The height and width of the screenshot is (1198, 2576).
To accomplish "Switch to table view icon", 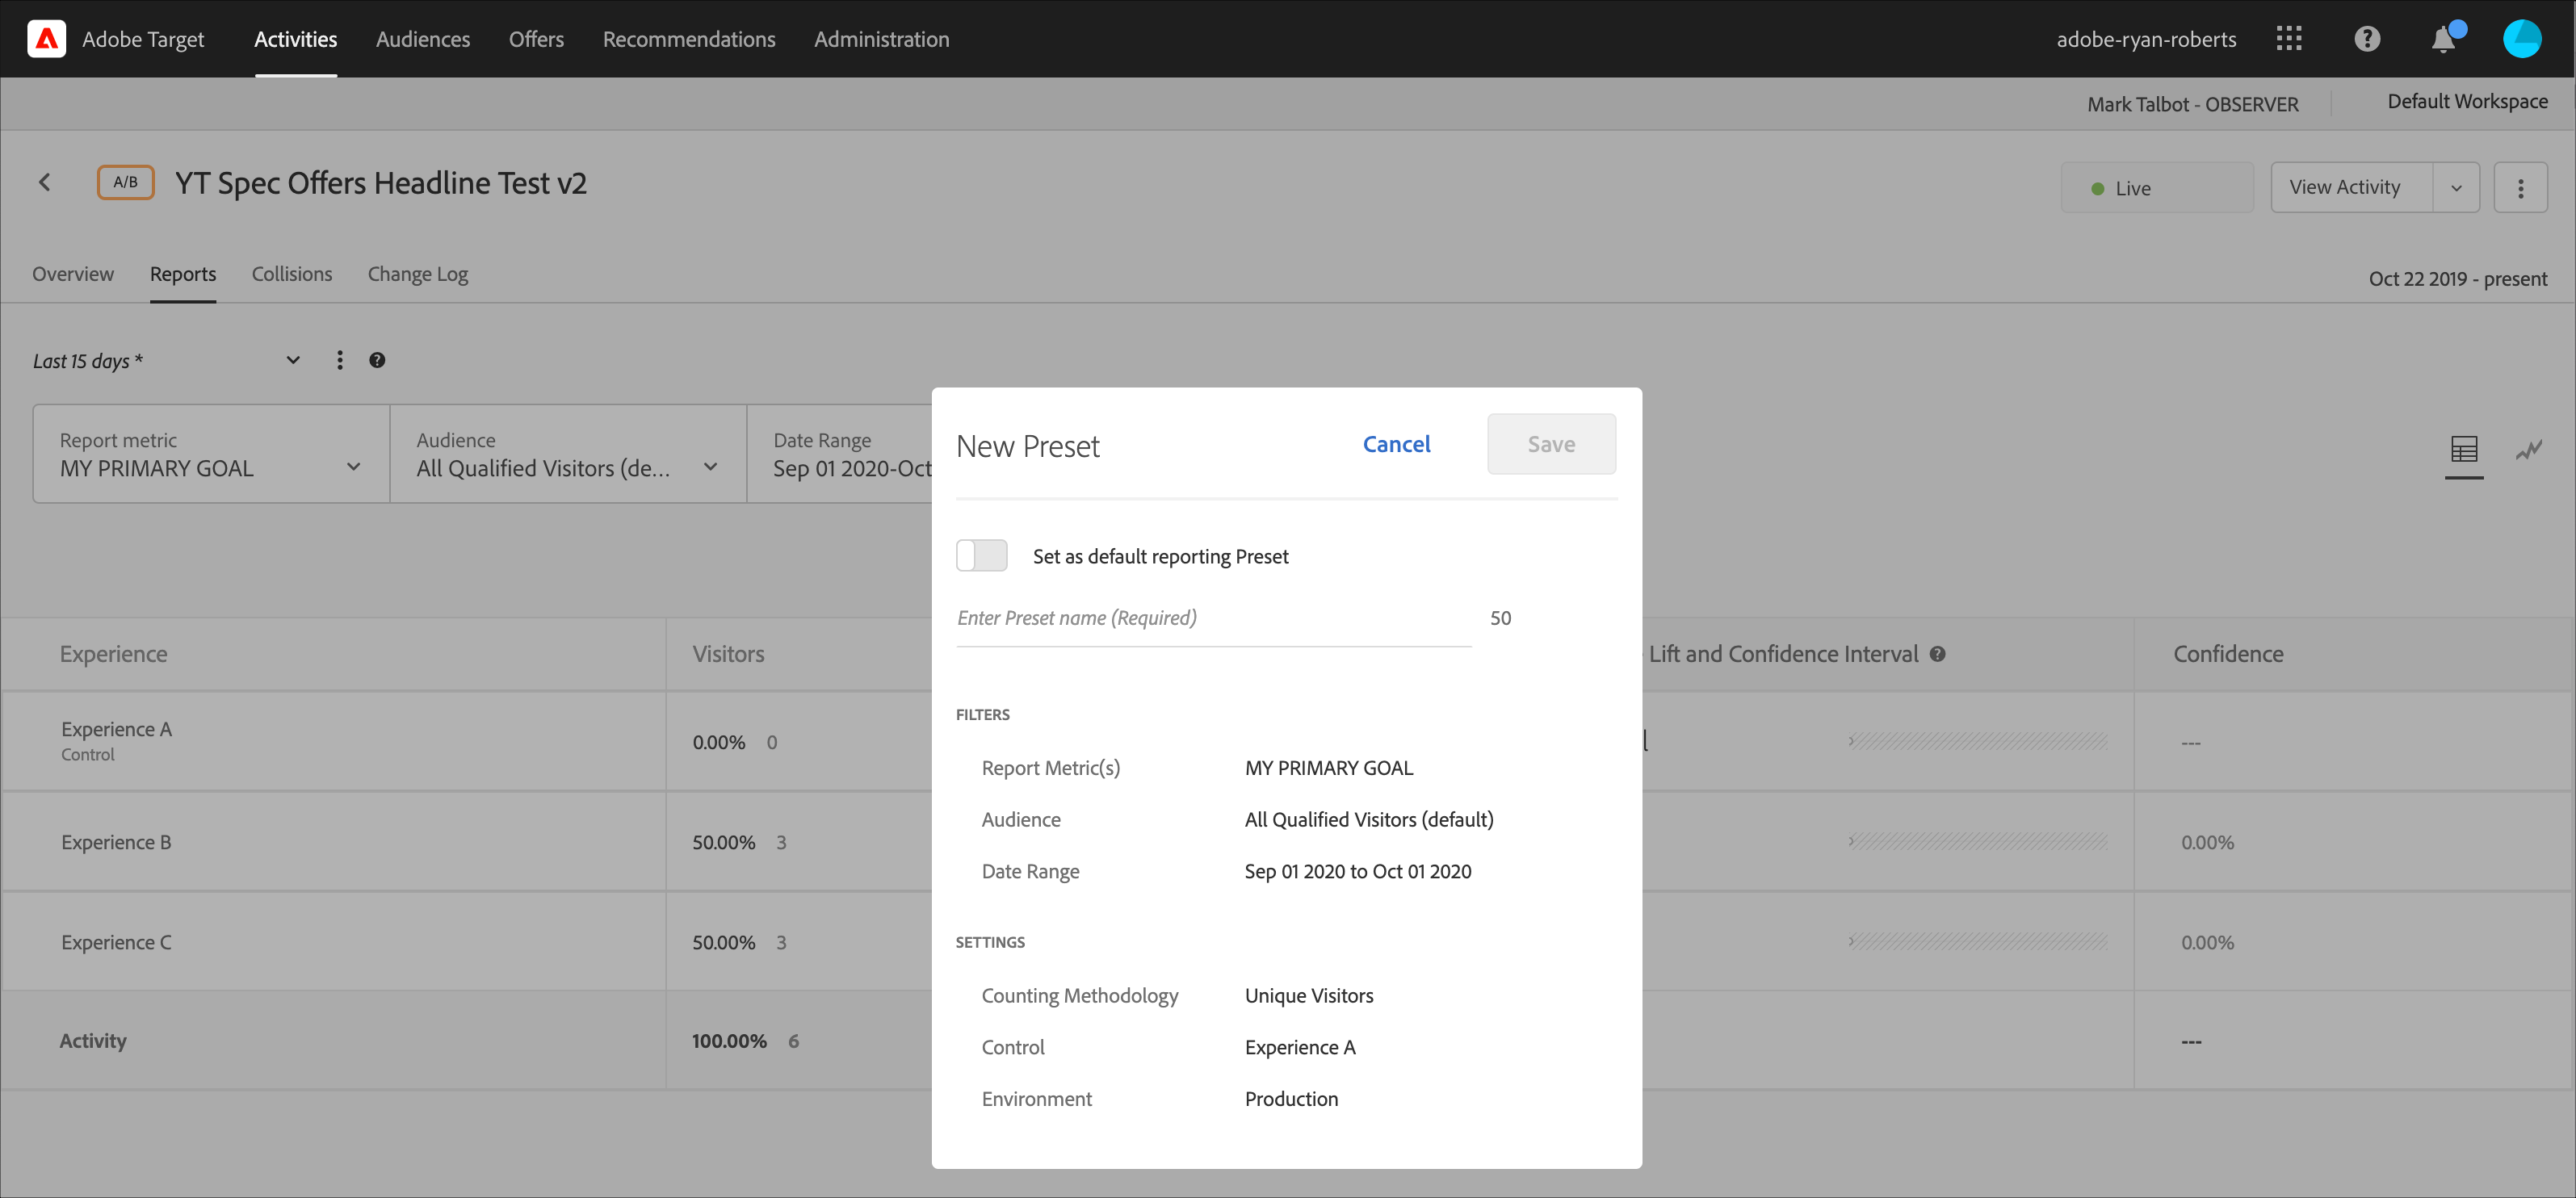I will coord(2464,450).
